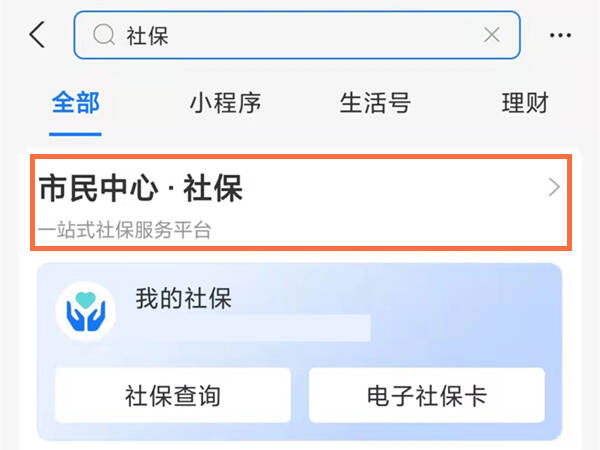Tap the back arrow to leave search
The image size is (600, 450).
38,34
